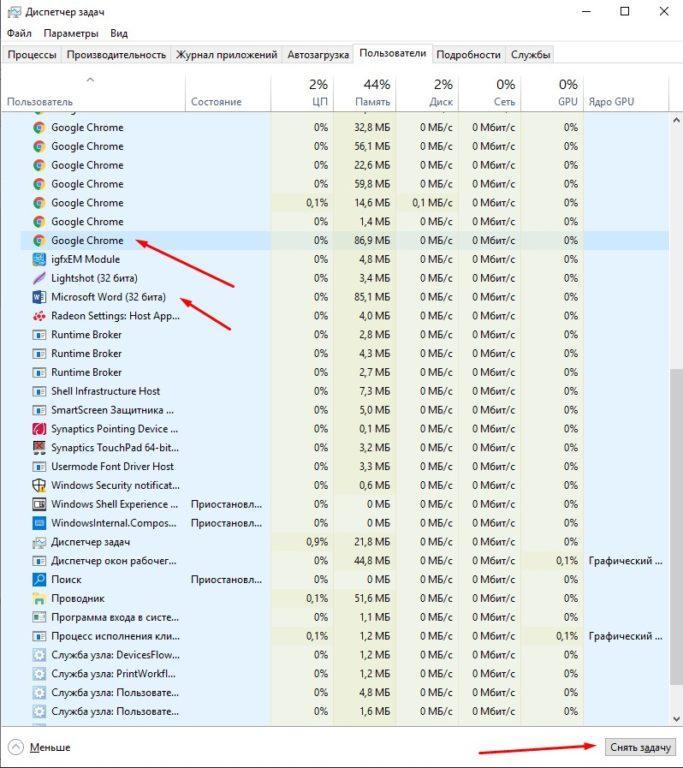The width and height of the screenshot is (683, 768).
Task: Click the Radeon Settings Host App icon
Action: point(39,316)
